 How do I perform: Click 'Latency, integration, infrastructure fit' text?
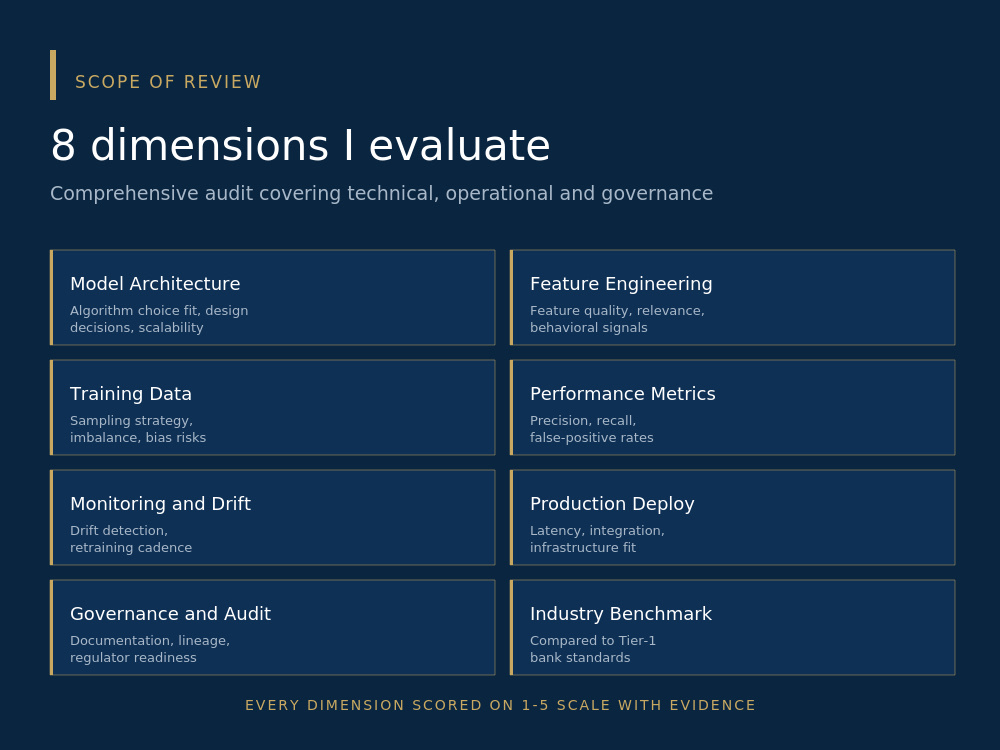(597, 539)
